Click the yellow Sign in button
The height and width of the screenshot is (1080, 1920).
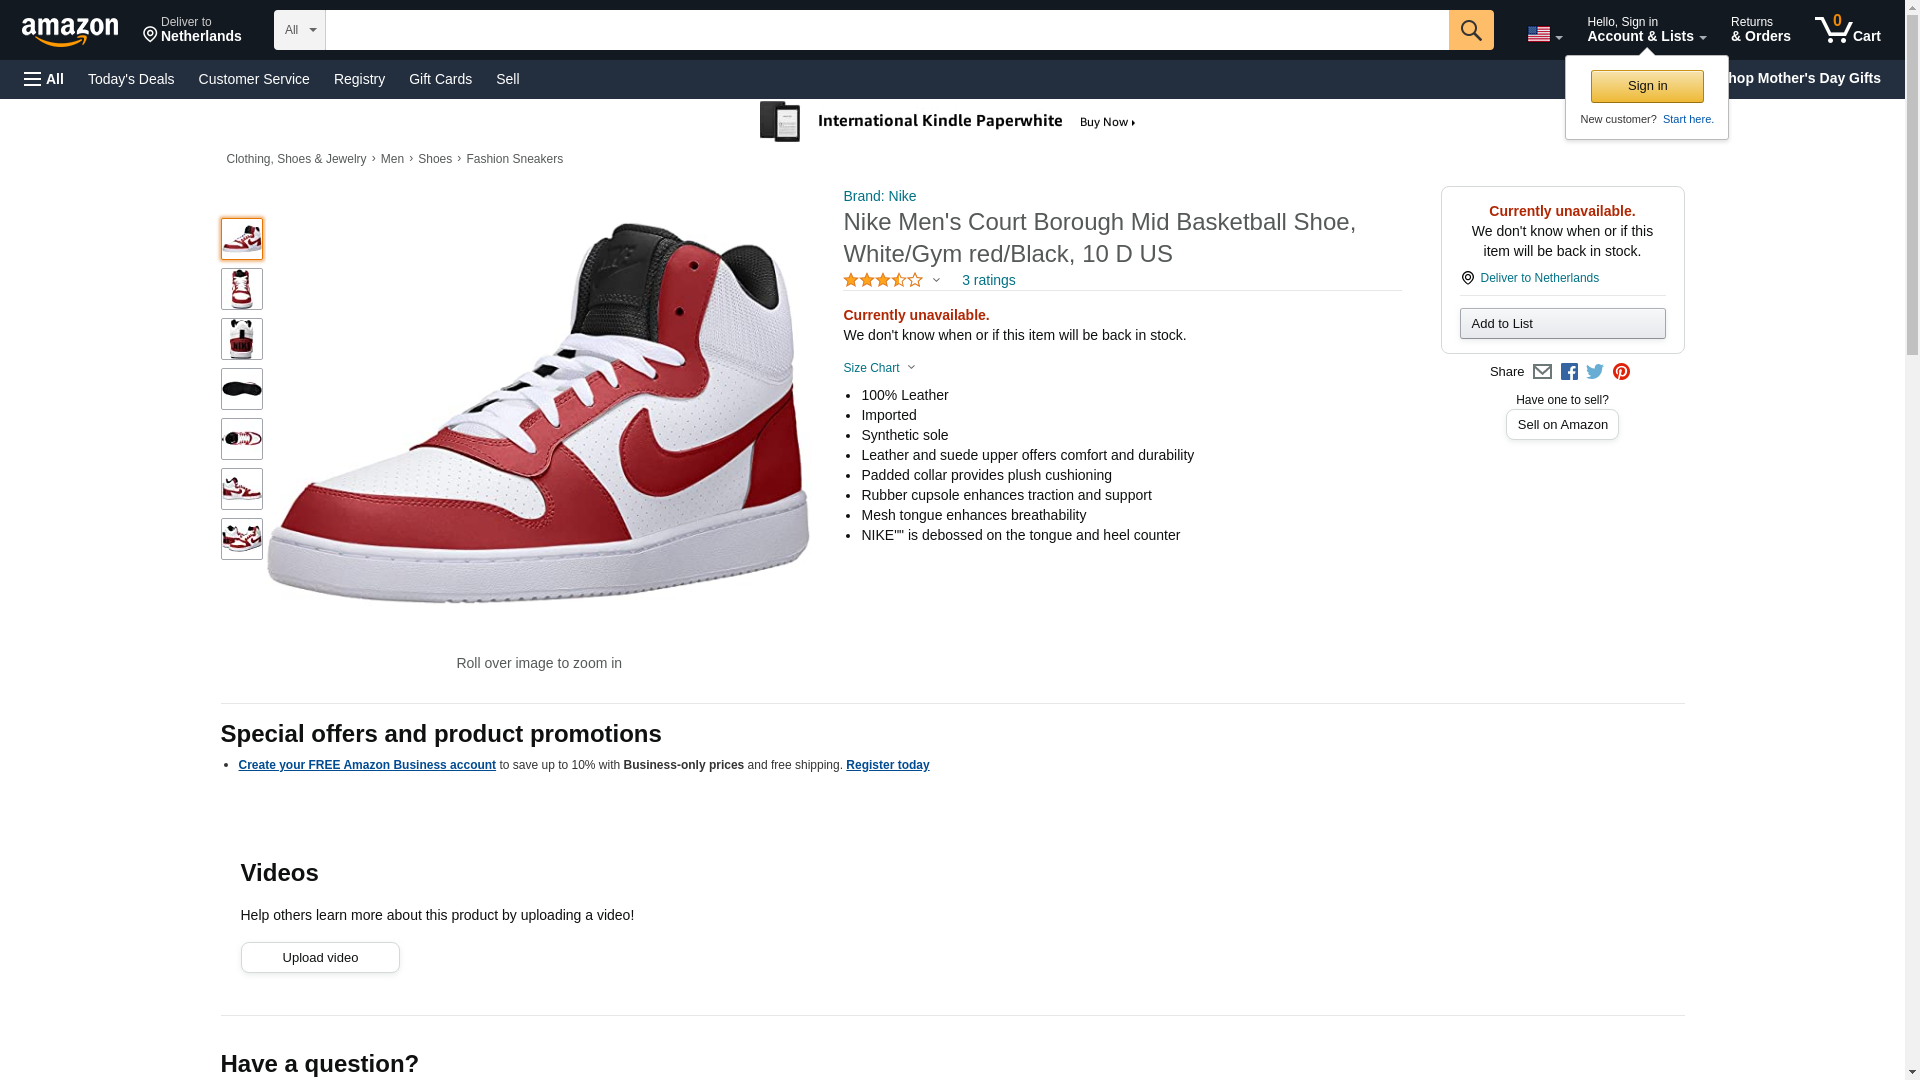(x=1647, y=86)
